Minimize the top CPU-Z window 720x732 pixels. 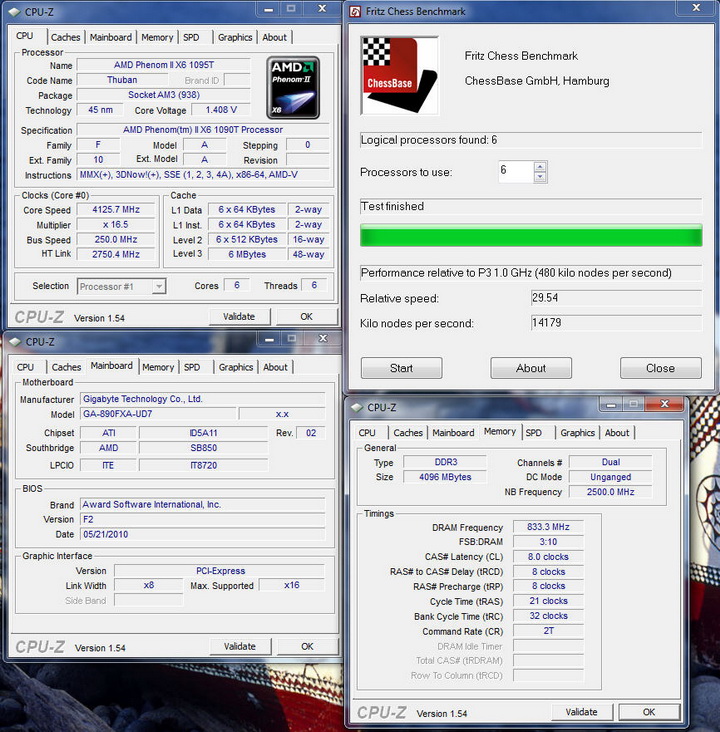tap(268, 9)
